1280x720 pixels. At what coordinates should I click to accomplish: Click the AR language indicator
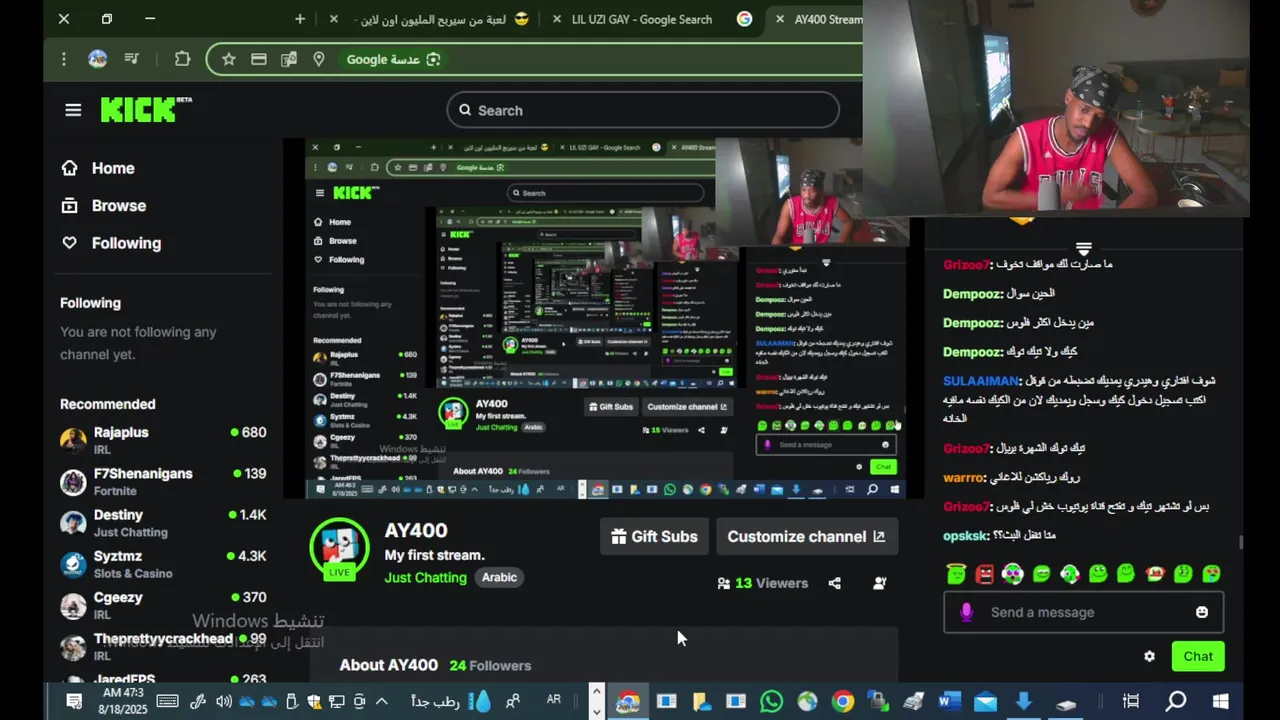click(x=554, y=700)
